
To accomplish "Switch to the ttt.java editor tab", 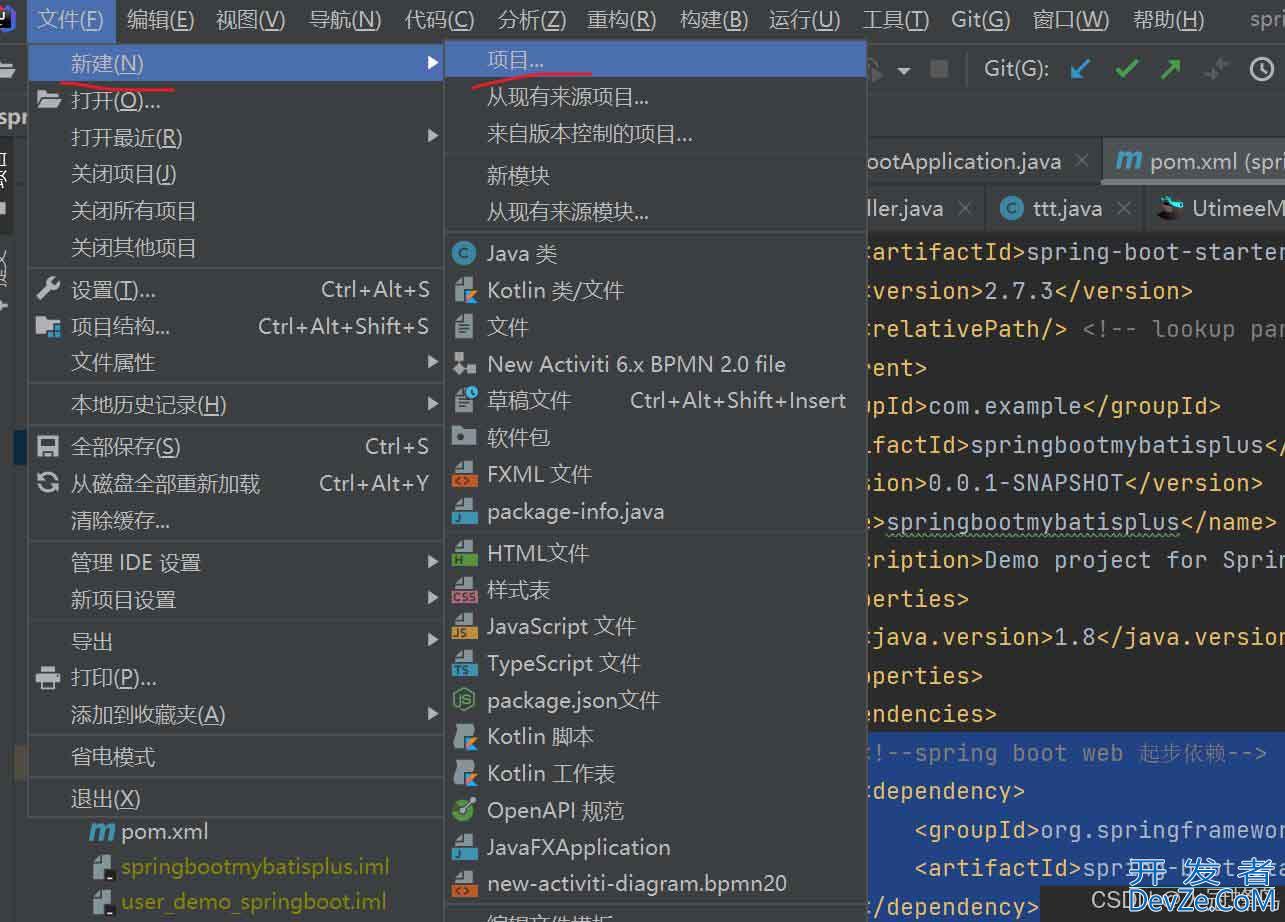I will click(x=1068, y=208).
